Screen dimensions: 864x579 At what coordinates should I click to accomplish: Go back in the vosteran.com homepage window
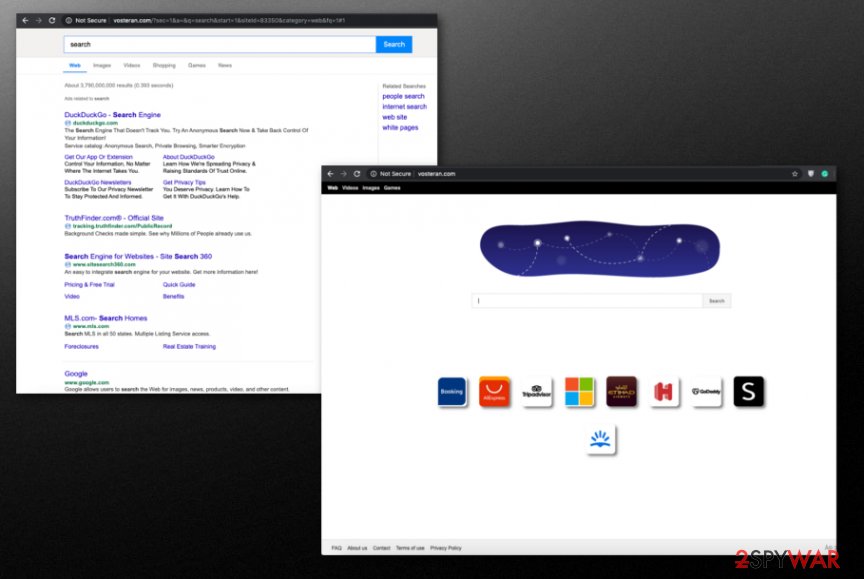[331, 174]
